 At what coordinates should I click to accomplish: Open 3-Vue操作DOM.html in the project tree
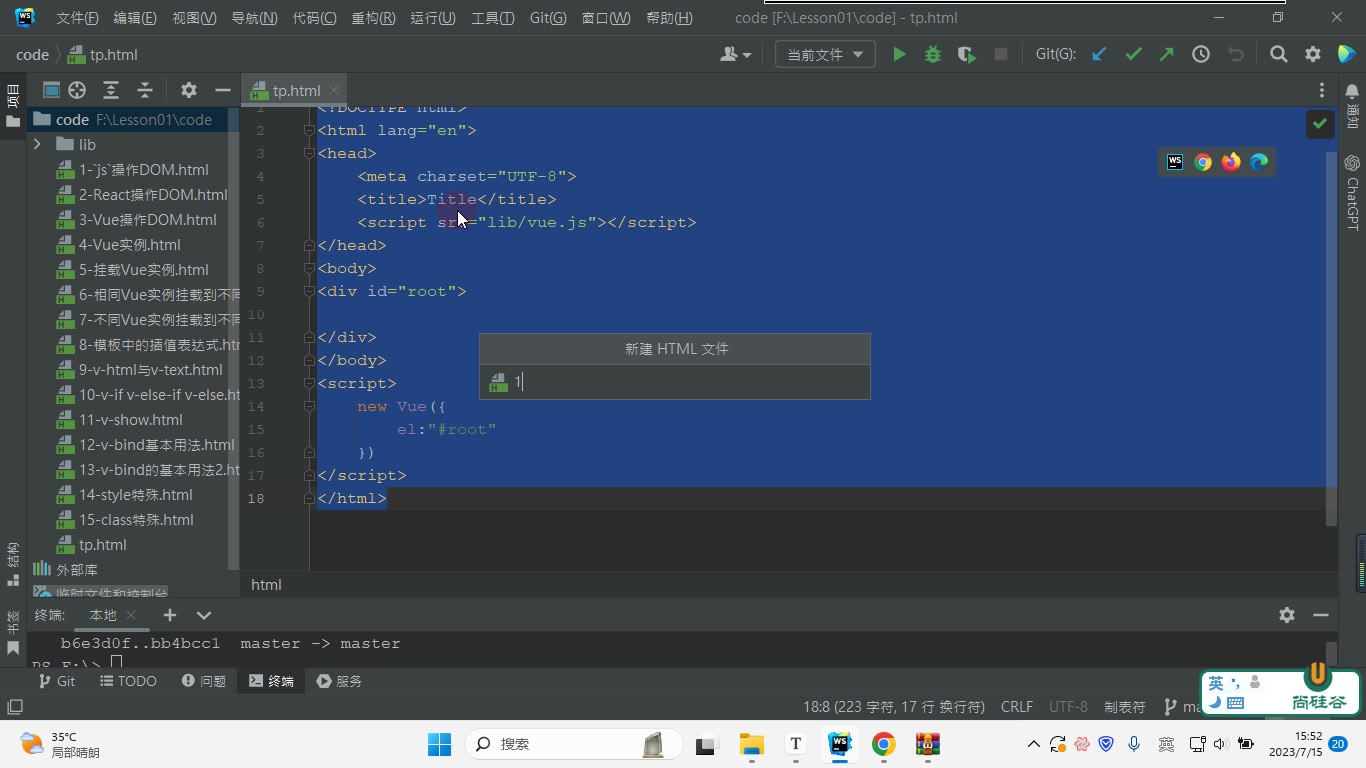[147, 220]
